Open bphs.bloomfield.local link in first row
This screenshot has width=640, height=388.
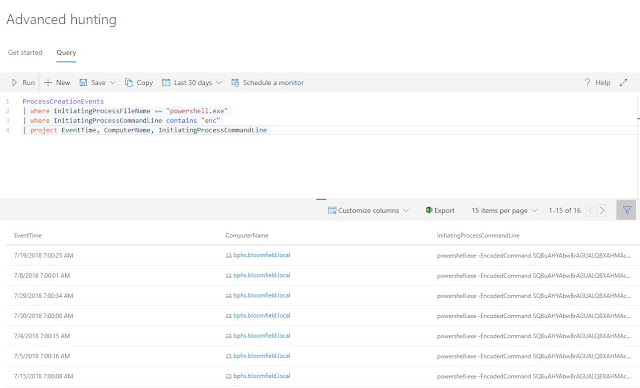click(x=262, y=255)
